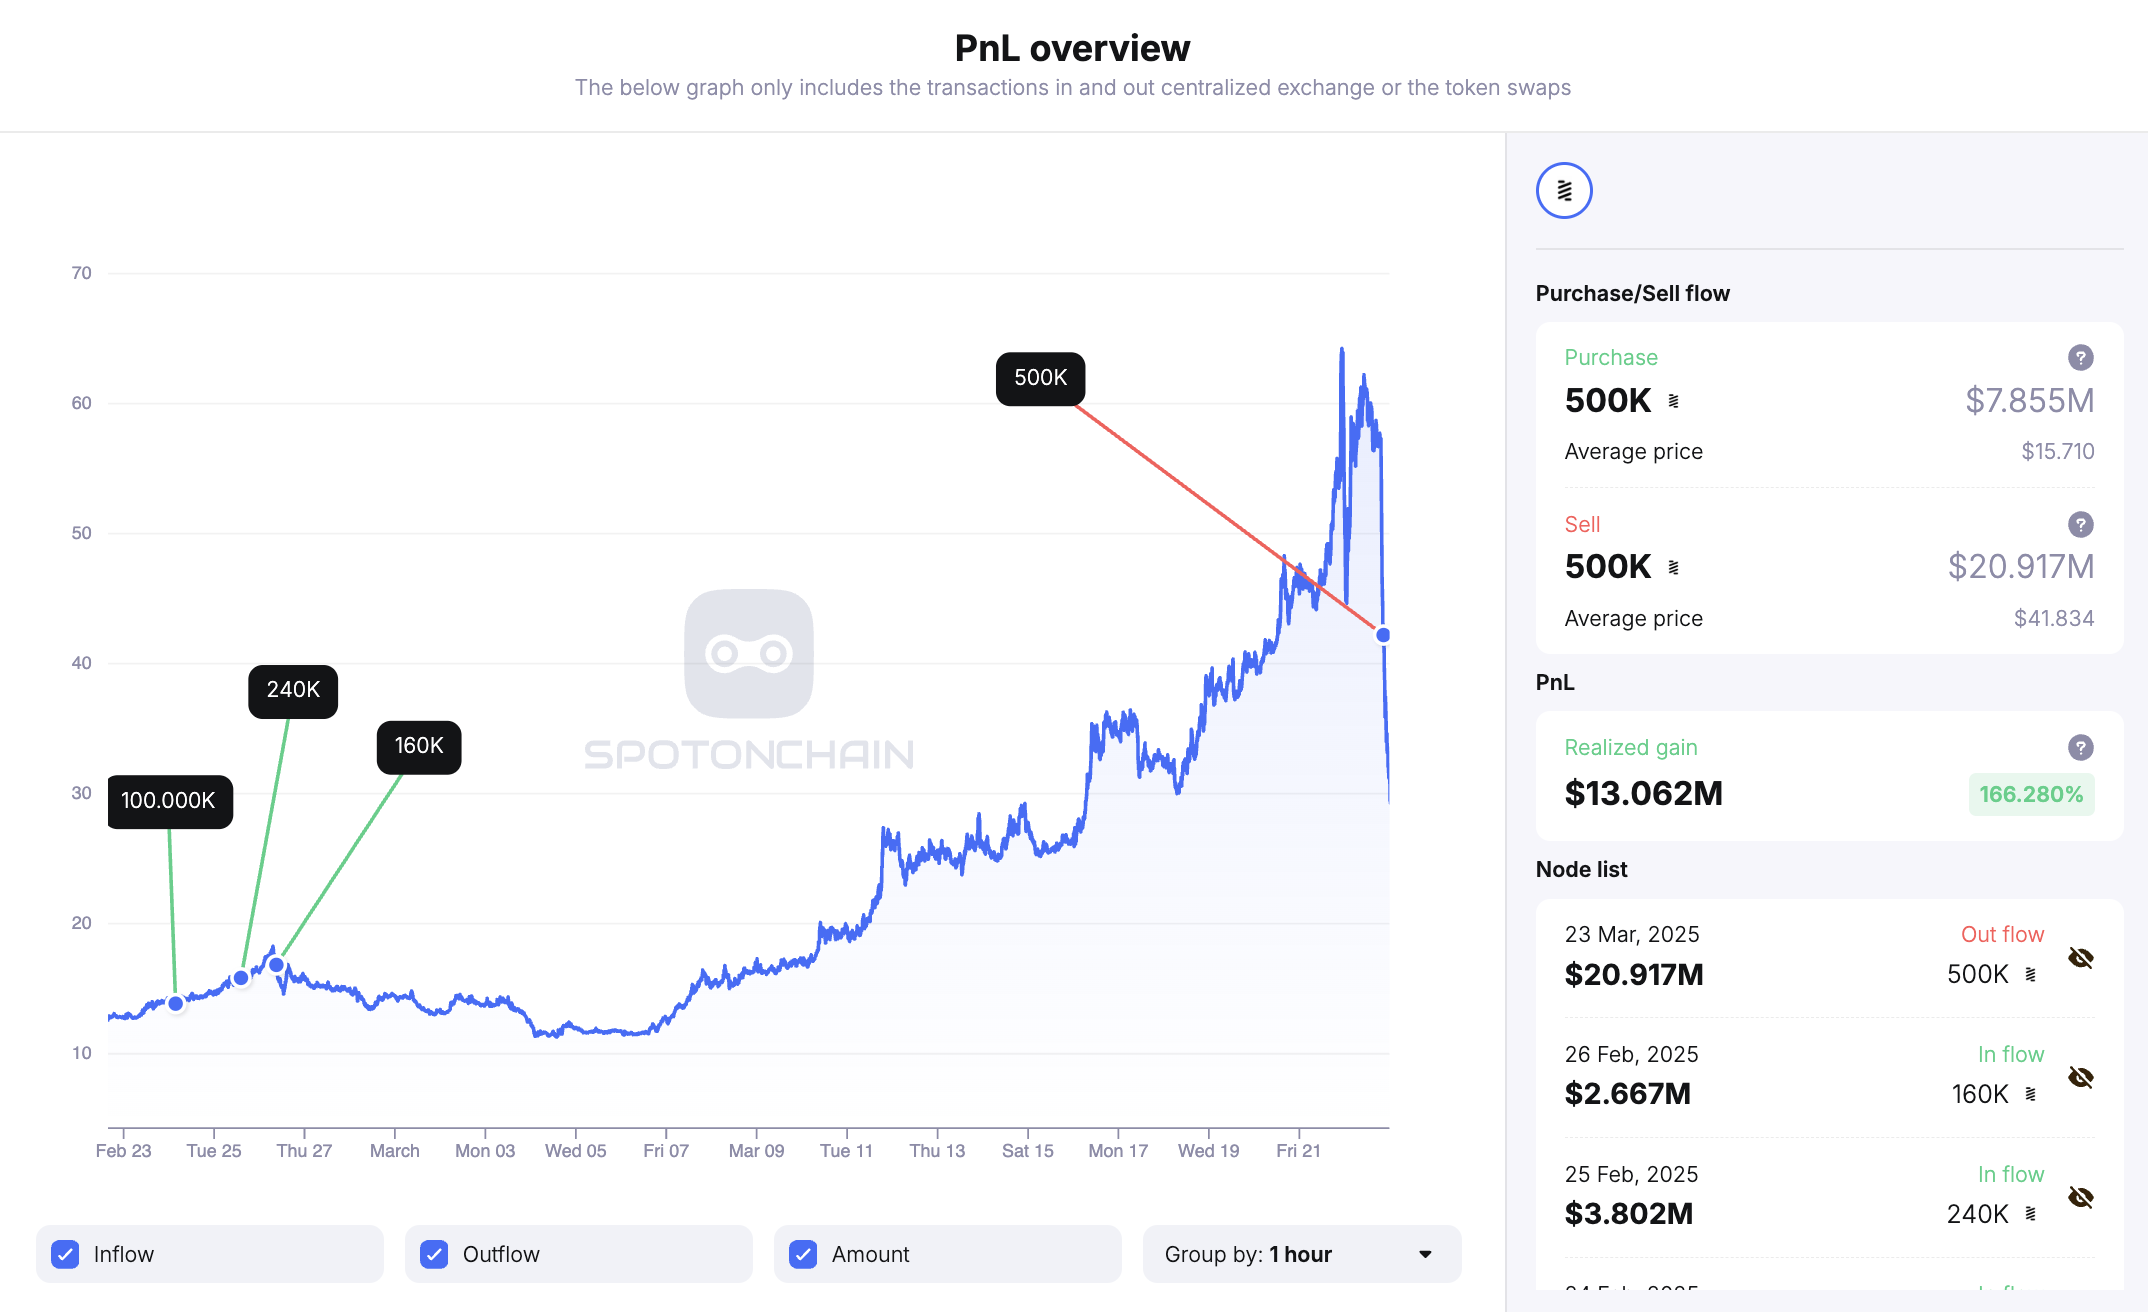The height and width of the screenshot is (1312, 2148).
Task: Click the 160K inflow label on the chart
Action: (418, 746)
